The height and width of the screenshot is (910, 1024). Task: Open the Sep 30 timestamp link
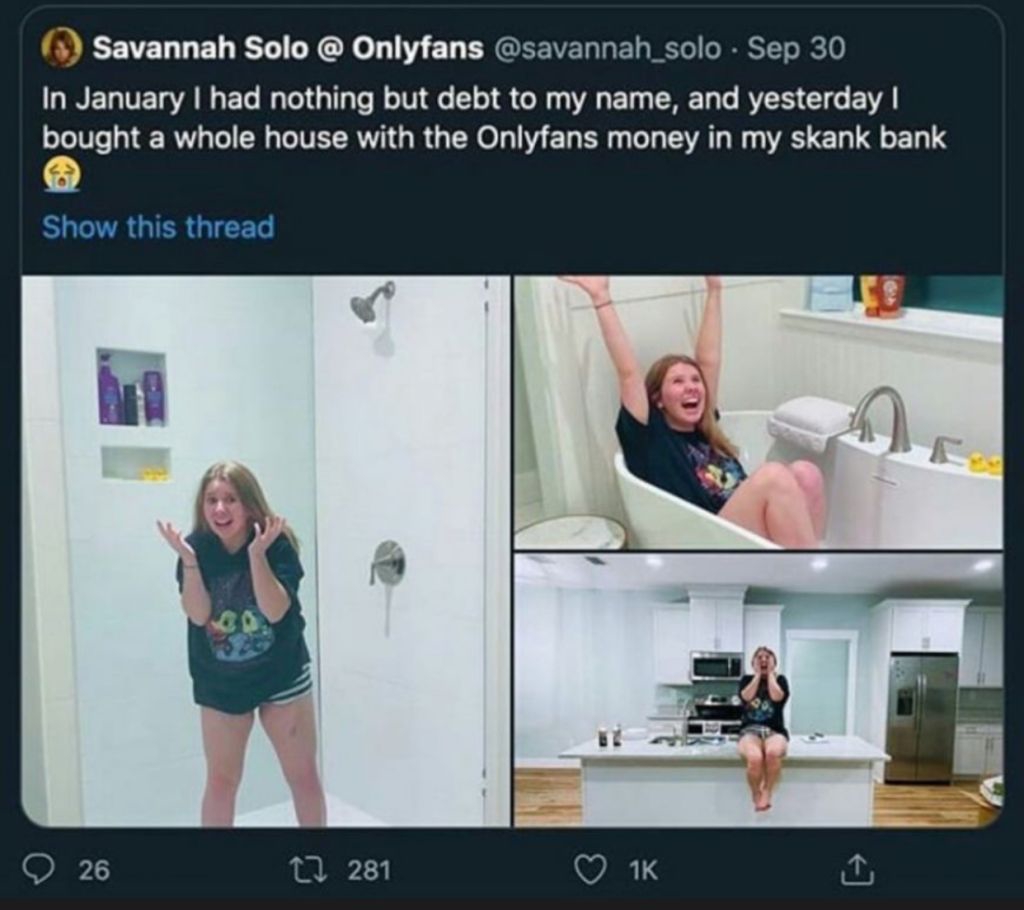[x=796, y=48]
